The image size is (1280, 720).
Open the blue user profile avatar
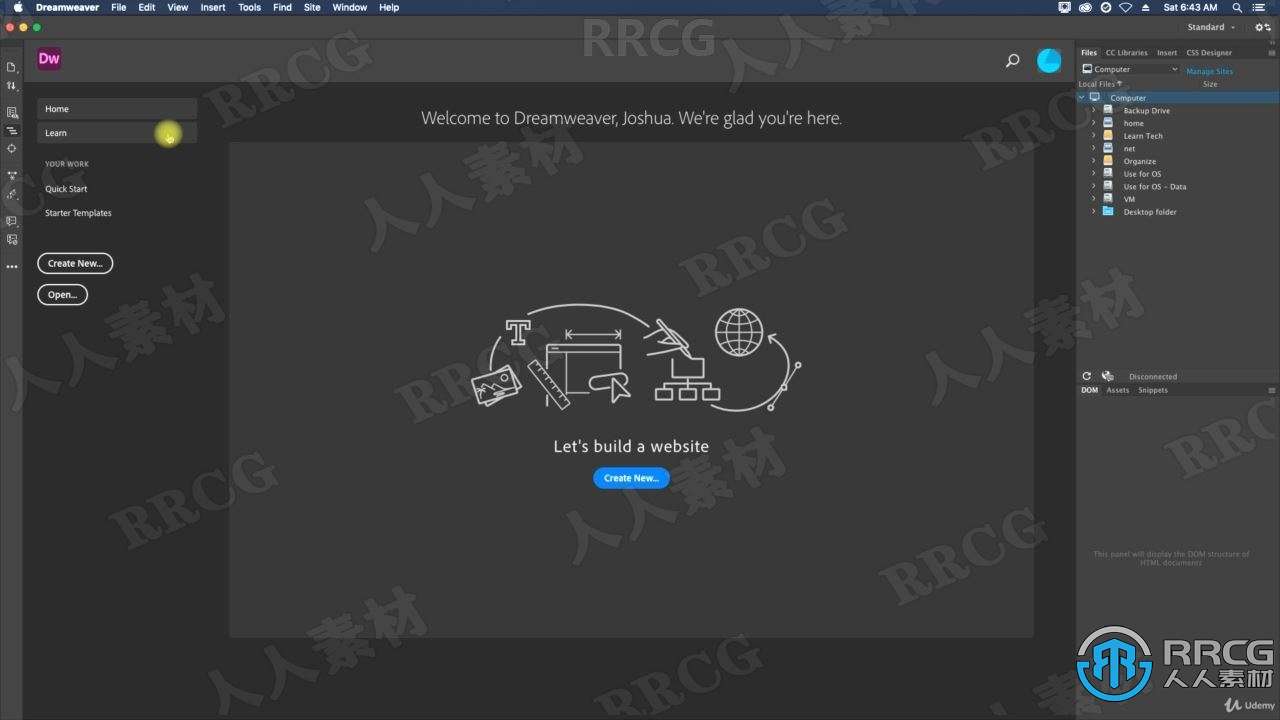[x=1049, y=61]
